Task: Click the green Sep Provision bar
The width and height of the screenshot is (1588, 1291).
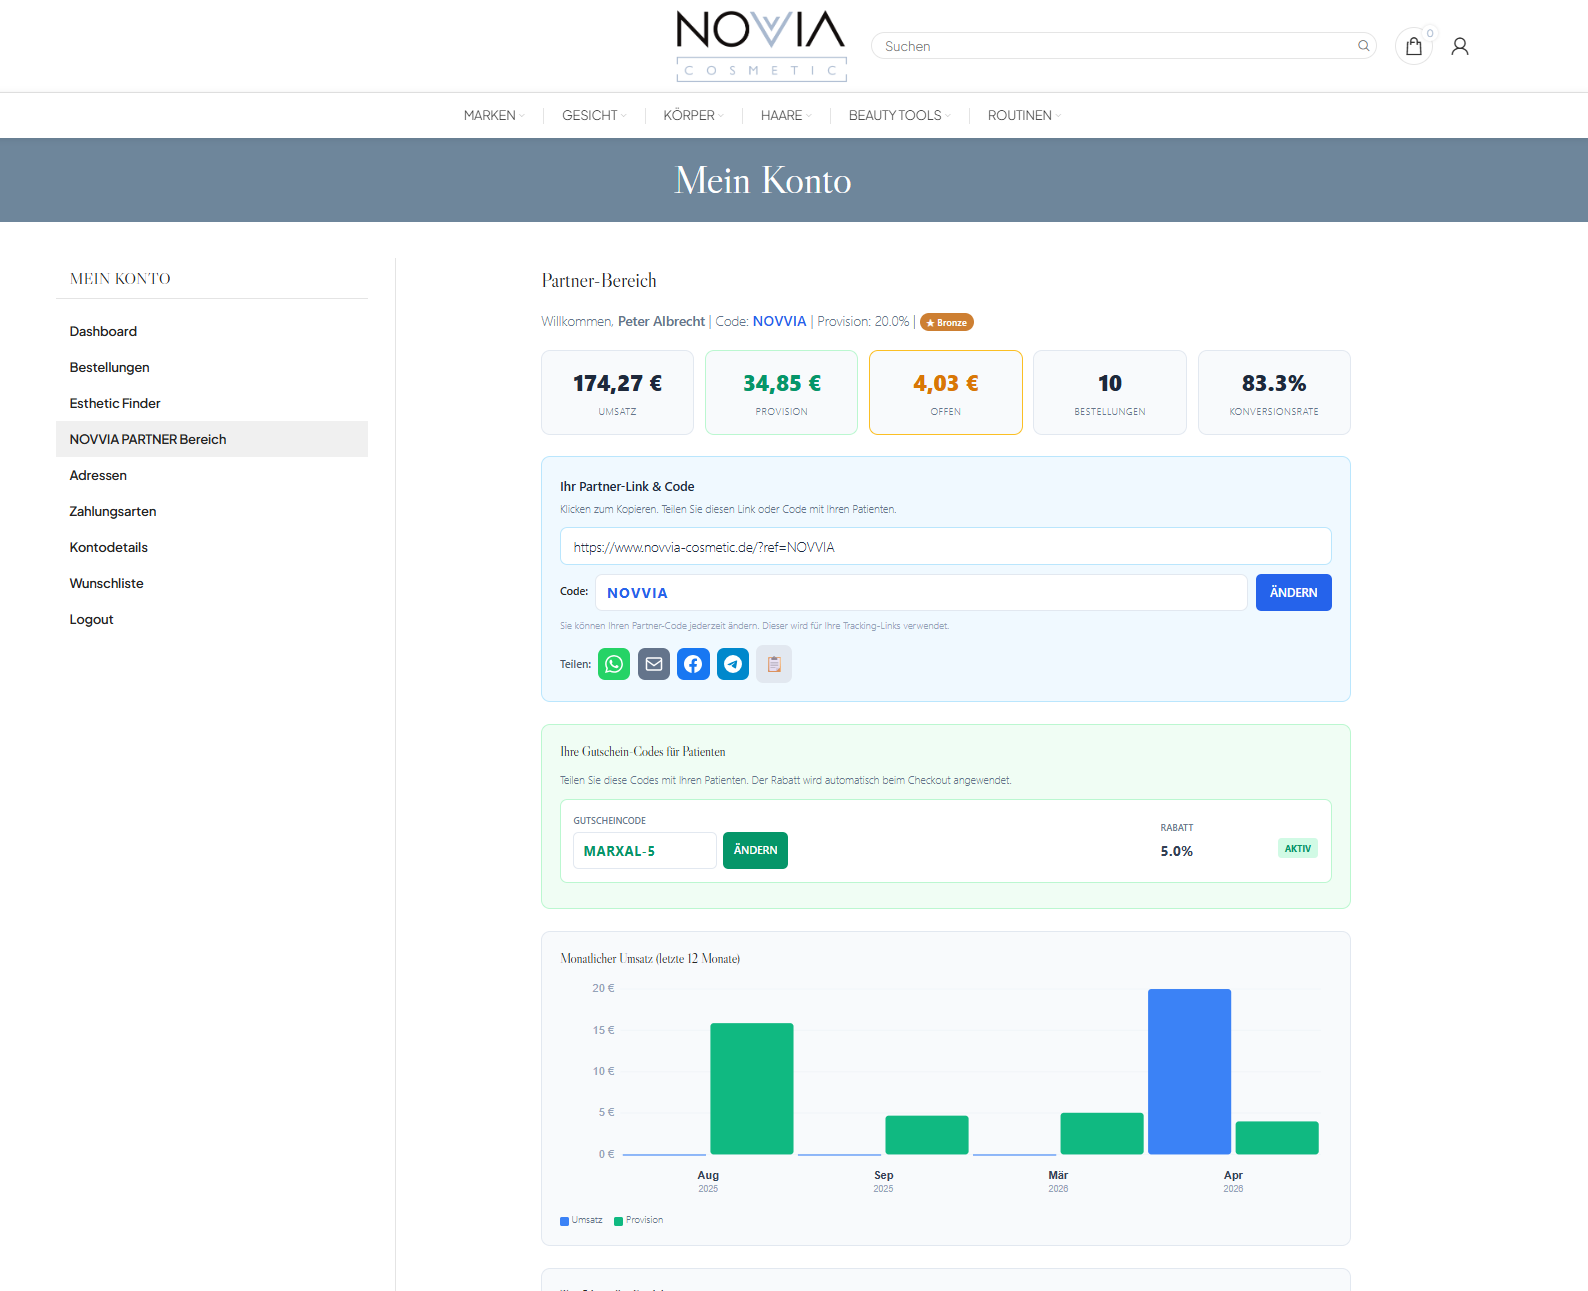Action: point(927,1135)
